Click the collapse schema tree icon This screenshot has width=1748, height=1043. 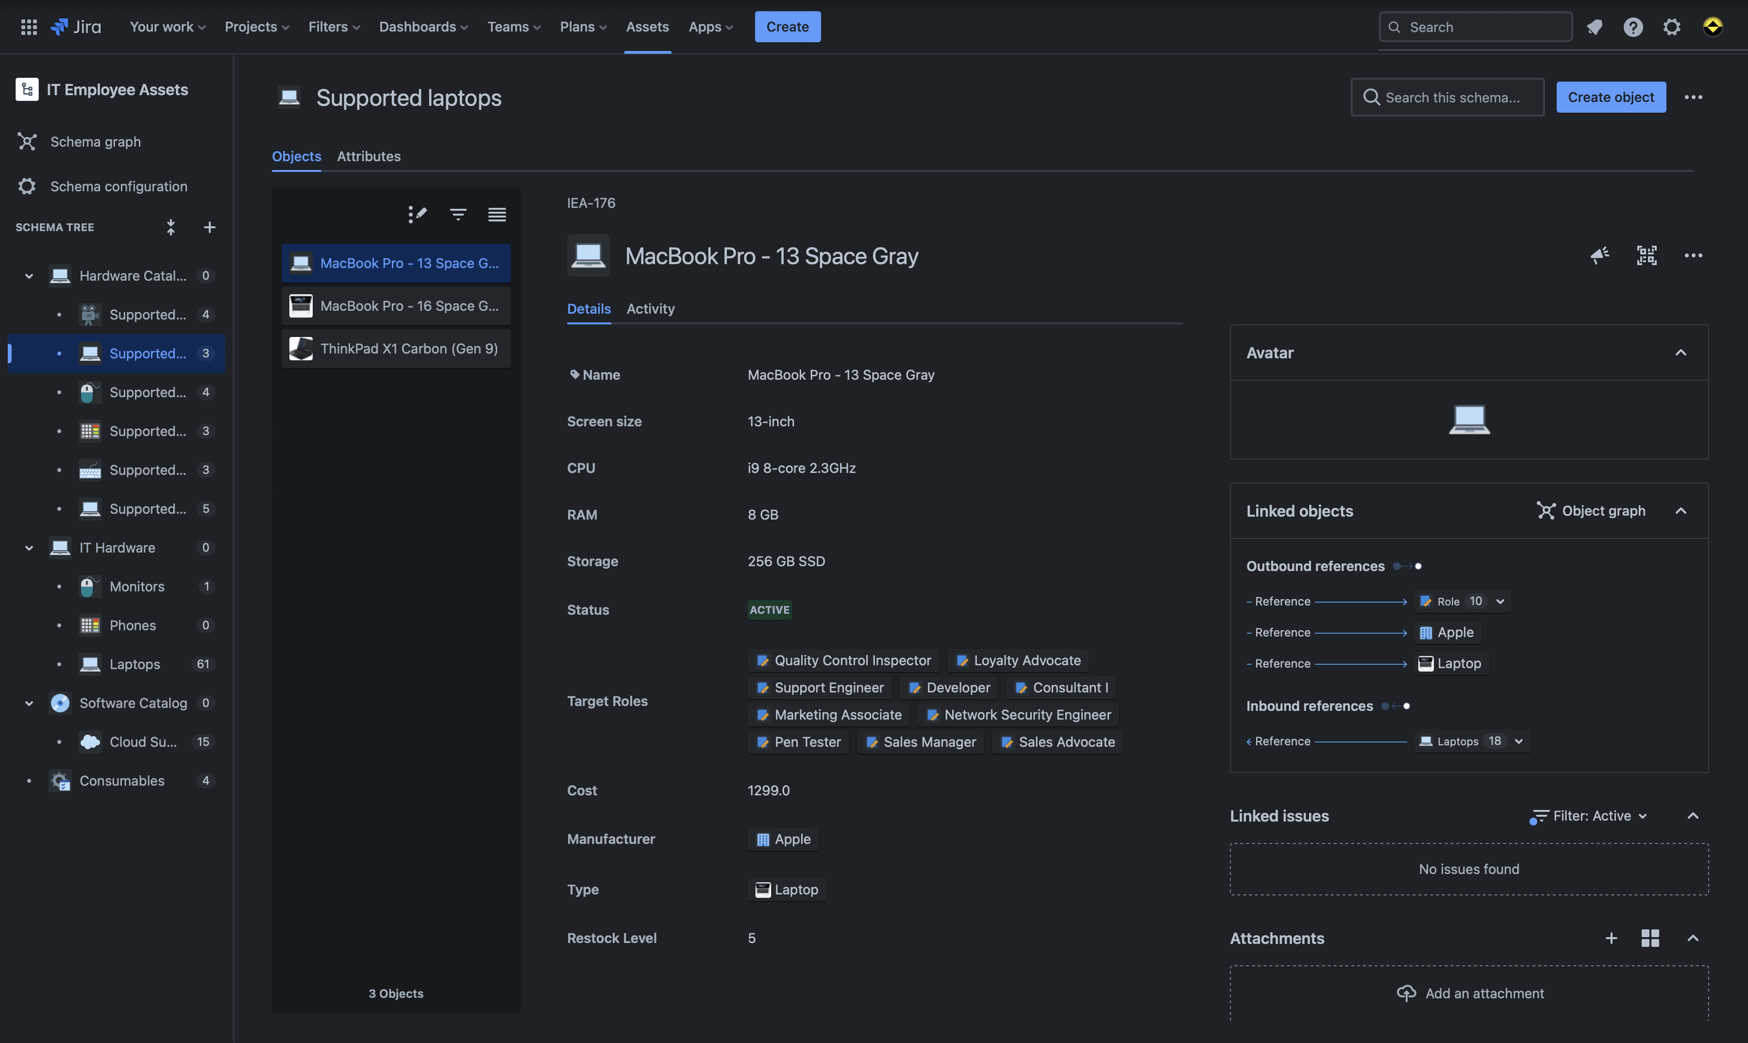tap(171, 227)
